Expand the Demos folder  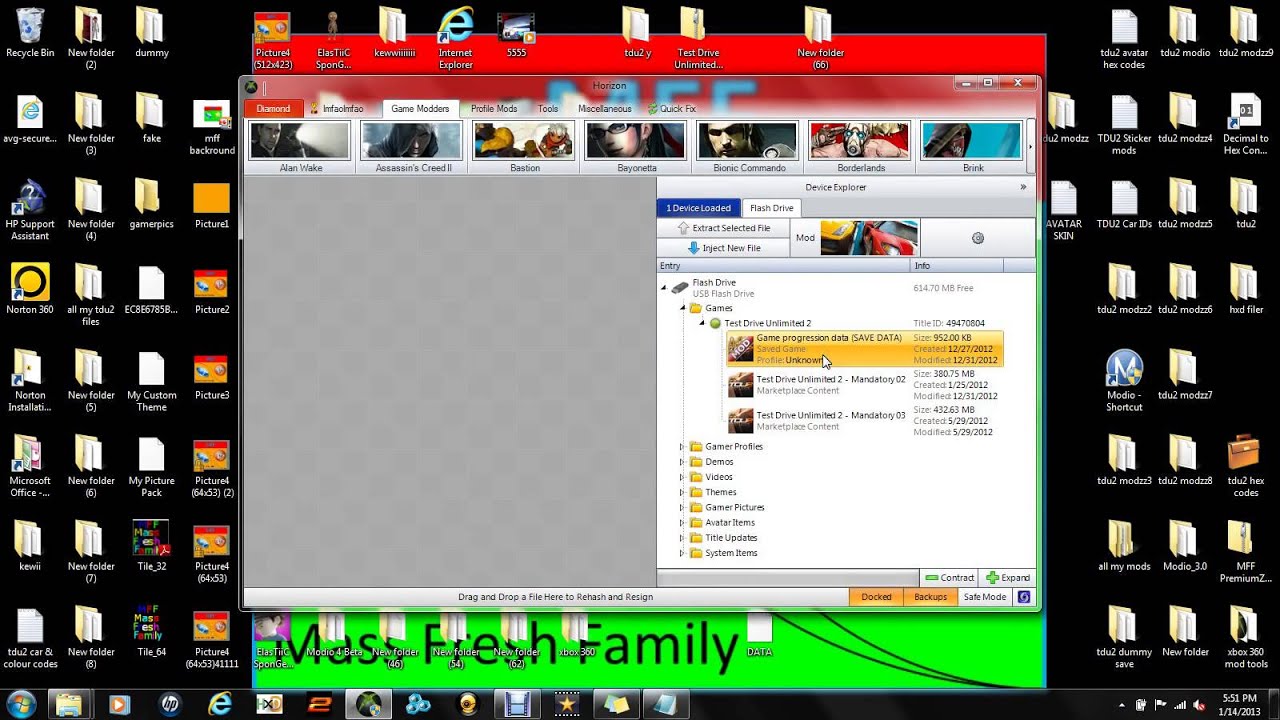point(683,462)
